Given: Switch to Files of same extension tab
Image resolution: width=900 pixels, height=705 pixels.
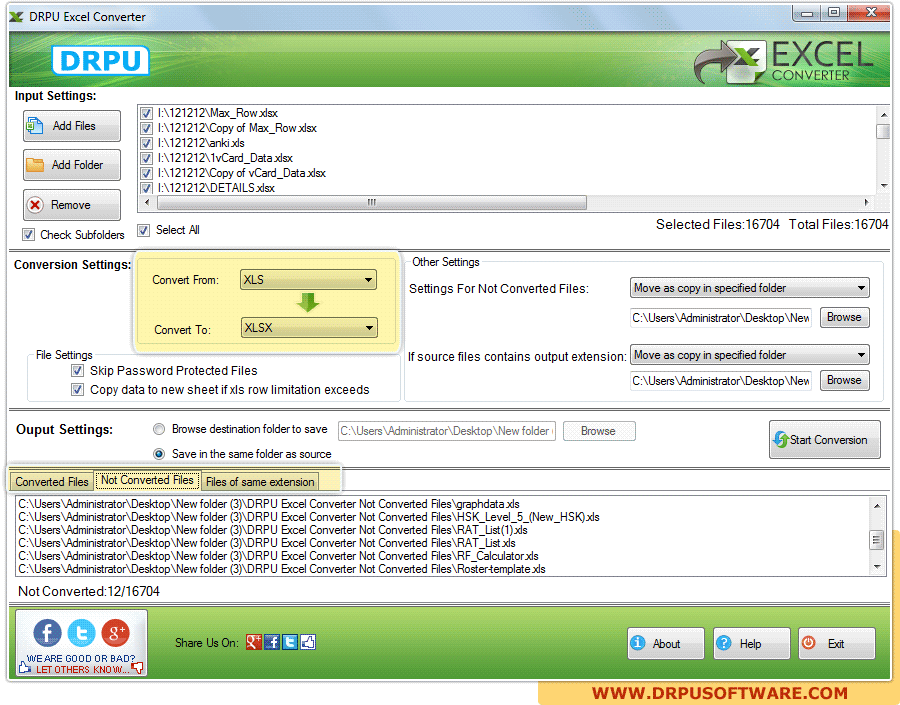Looking at the screenshot, I should click(x=260, y=482).
